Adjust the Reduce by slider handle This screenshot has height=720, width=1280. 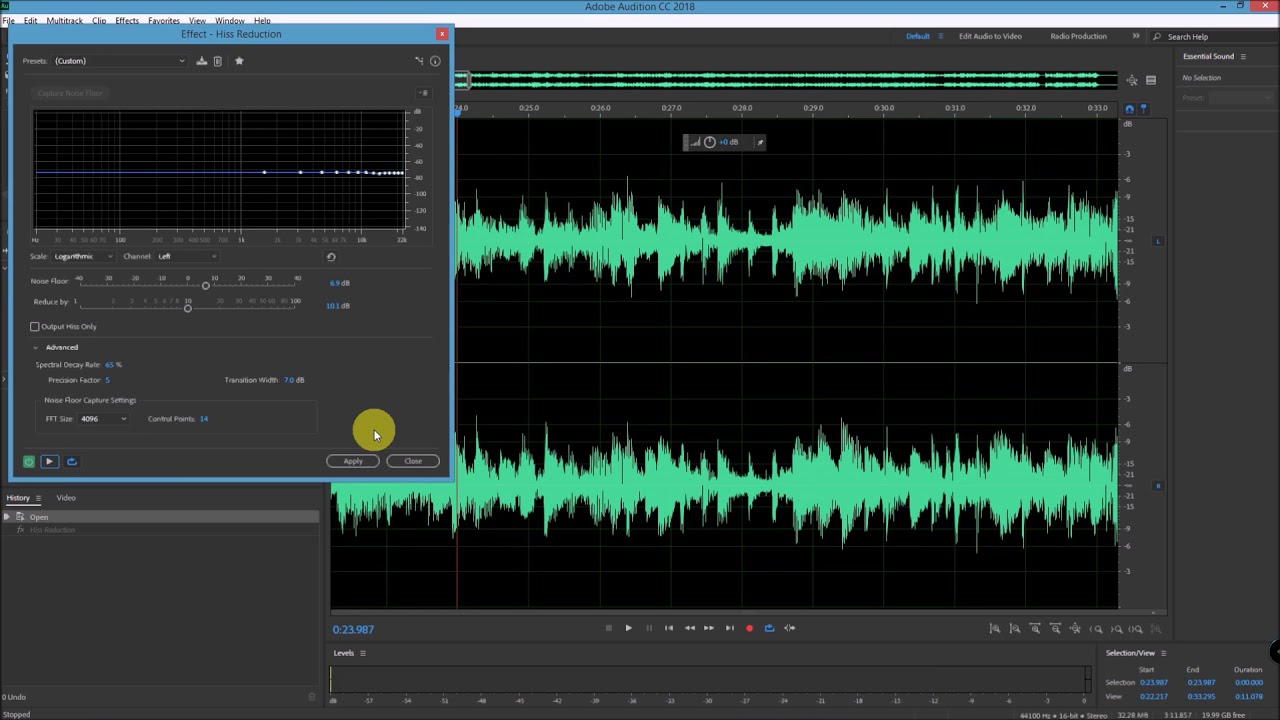click(187, 307)
